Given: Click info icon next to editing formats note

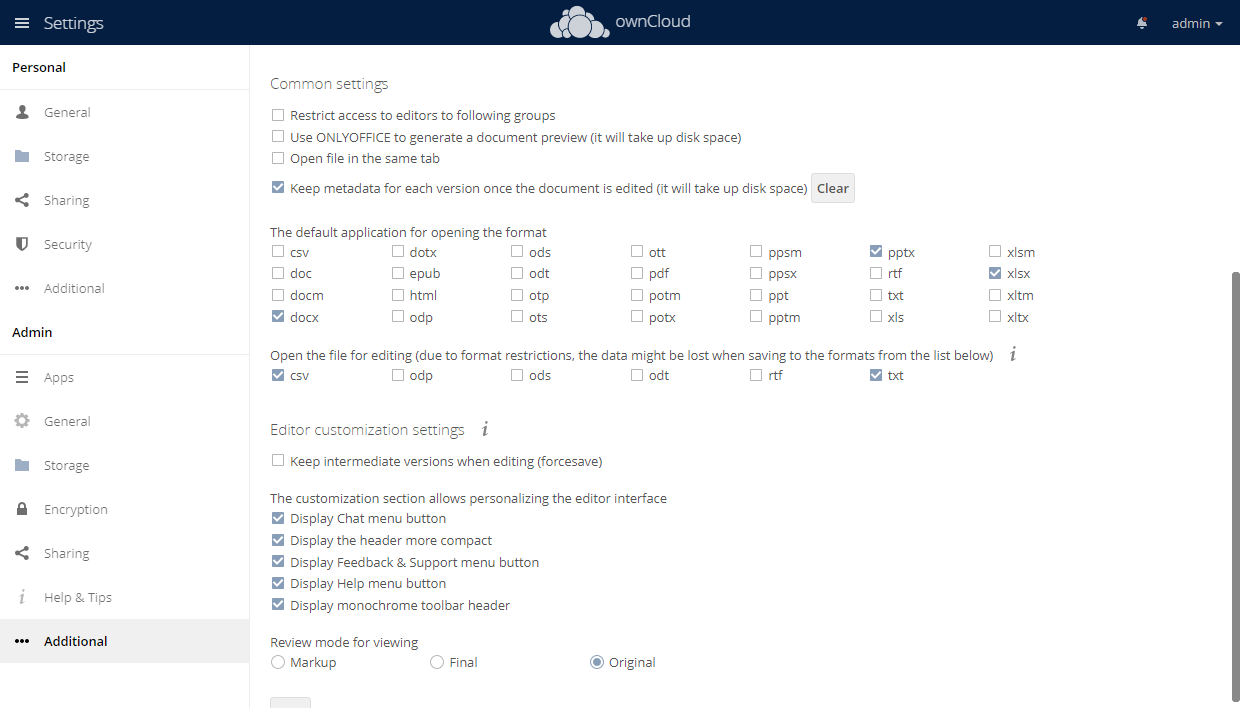Looking at the screenshot, I should (1012, 354).
